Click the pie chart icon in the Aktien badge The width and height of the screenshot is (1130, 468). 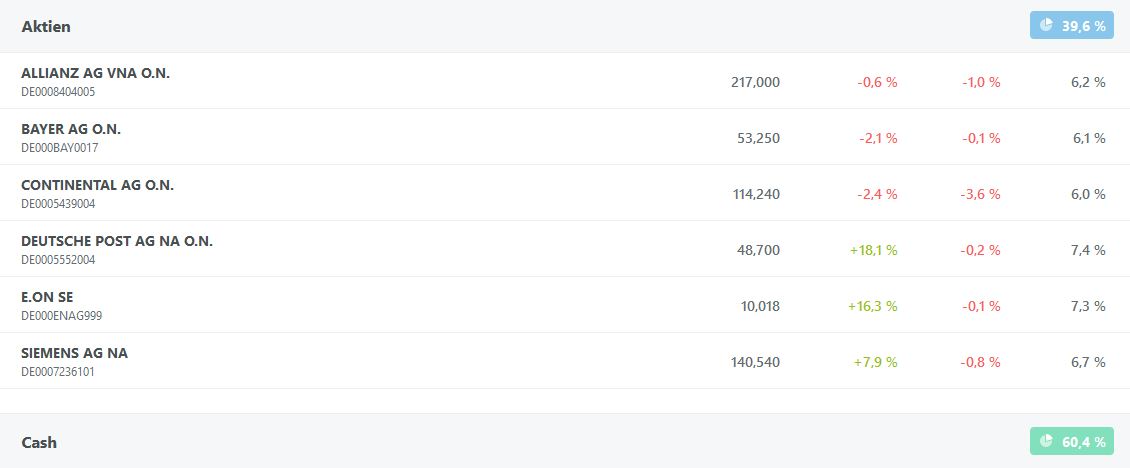click(x=1046, y=26)
